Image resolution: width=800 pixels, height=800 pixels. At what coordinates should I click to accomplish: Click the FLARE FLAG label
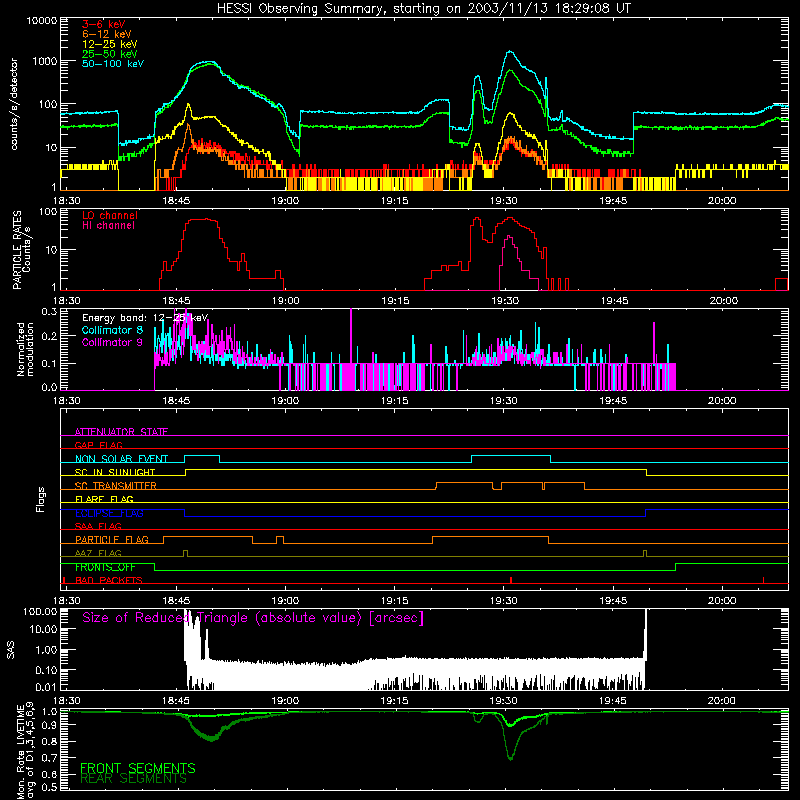pyautogui.click(x=104, y=499)
